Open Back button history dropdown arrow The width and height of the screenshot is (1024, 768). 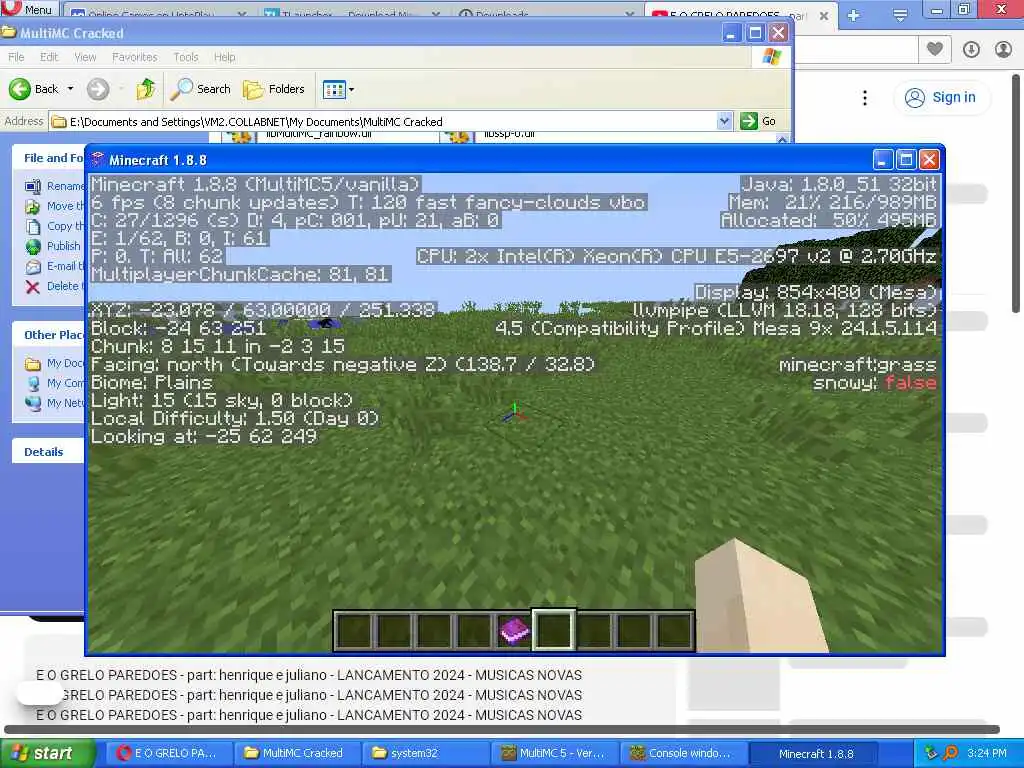[71, 89]
